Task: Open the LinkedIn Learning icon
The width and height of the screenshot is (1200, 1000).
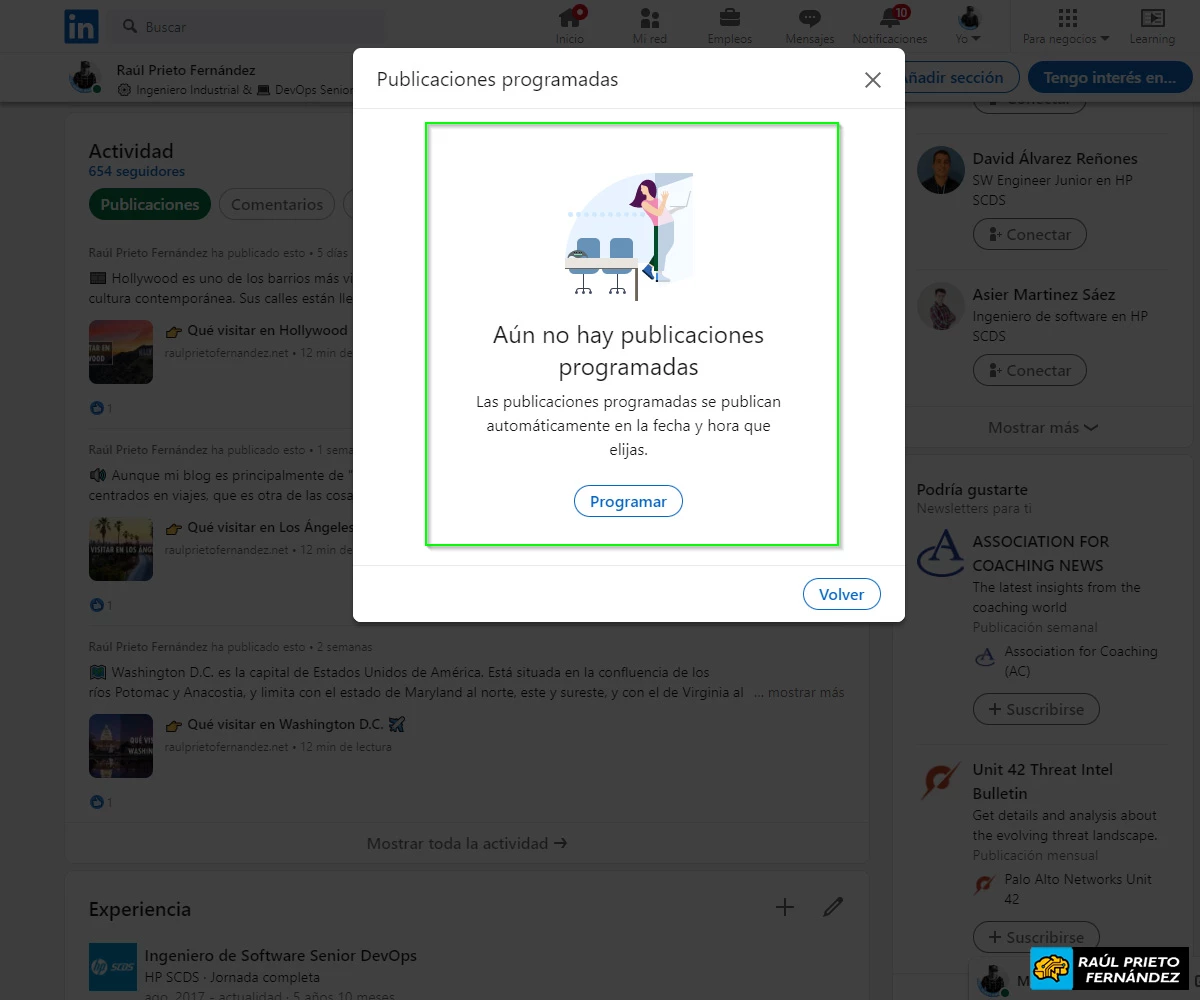Action: coord(1152,24)
